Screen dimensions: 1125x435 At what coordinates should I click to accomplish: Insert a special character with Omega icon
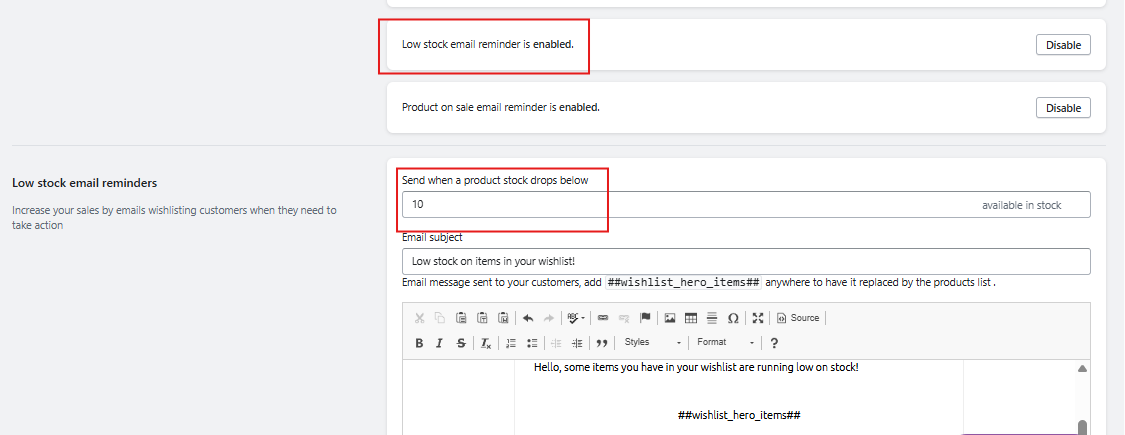point(733,318)
